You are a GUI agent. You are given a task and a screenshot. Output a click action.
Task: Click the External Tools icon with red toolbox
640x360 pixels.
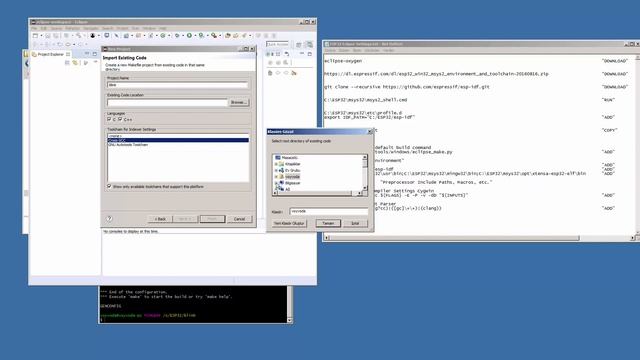[x=214, y=36]
